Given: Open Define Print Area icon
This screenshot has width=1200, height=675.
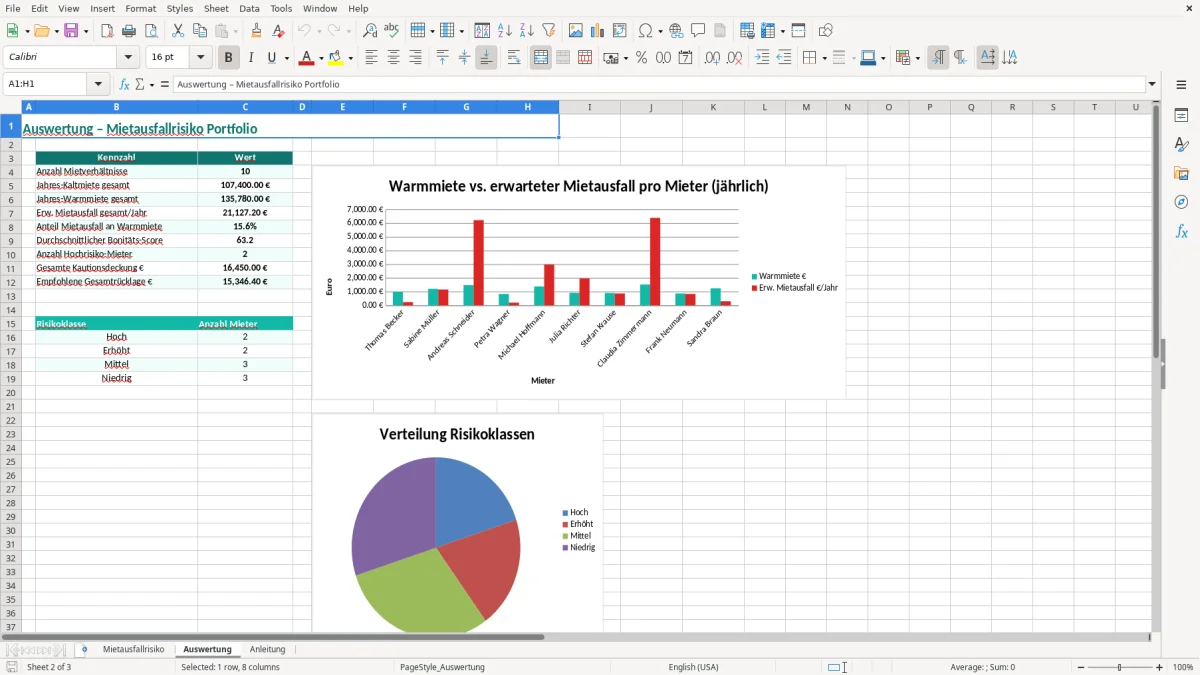Looking at the screenshot, I should click(x=747, y=31).
